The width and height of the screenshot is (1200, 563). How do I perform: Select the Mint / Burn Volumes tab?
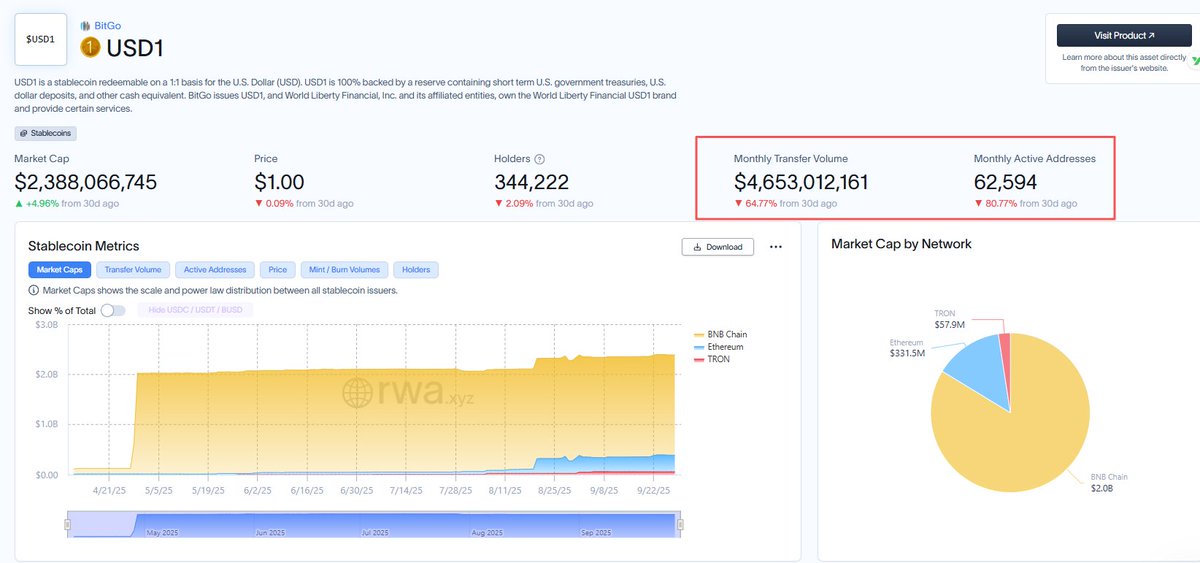pos(343,270)
